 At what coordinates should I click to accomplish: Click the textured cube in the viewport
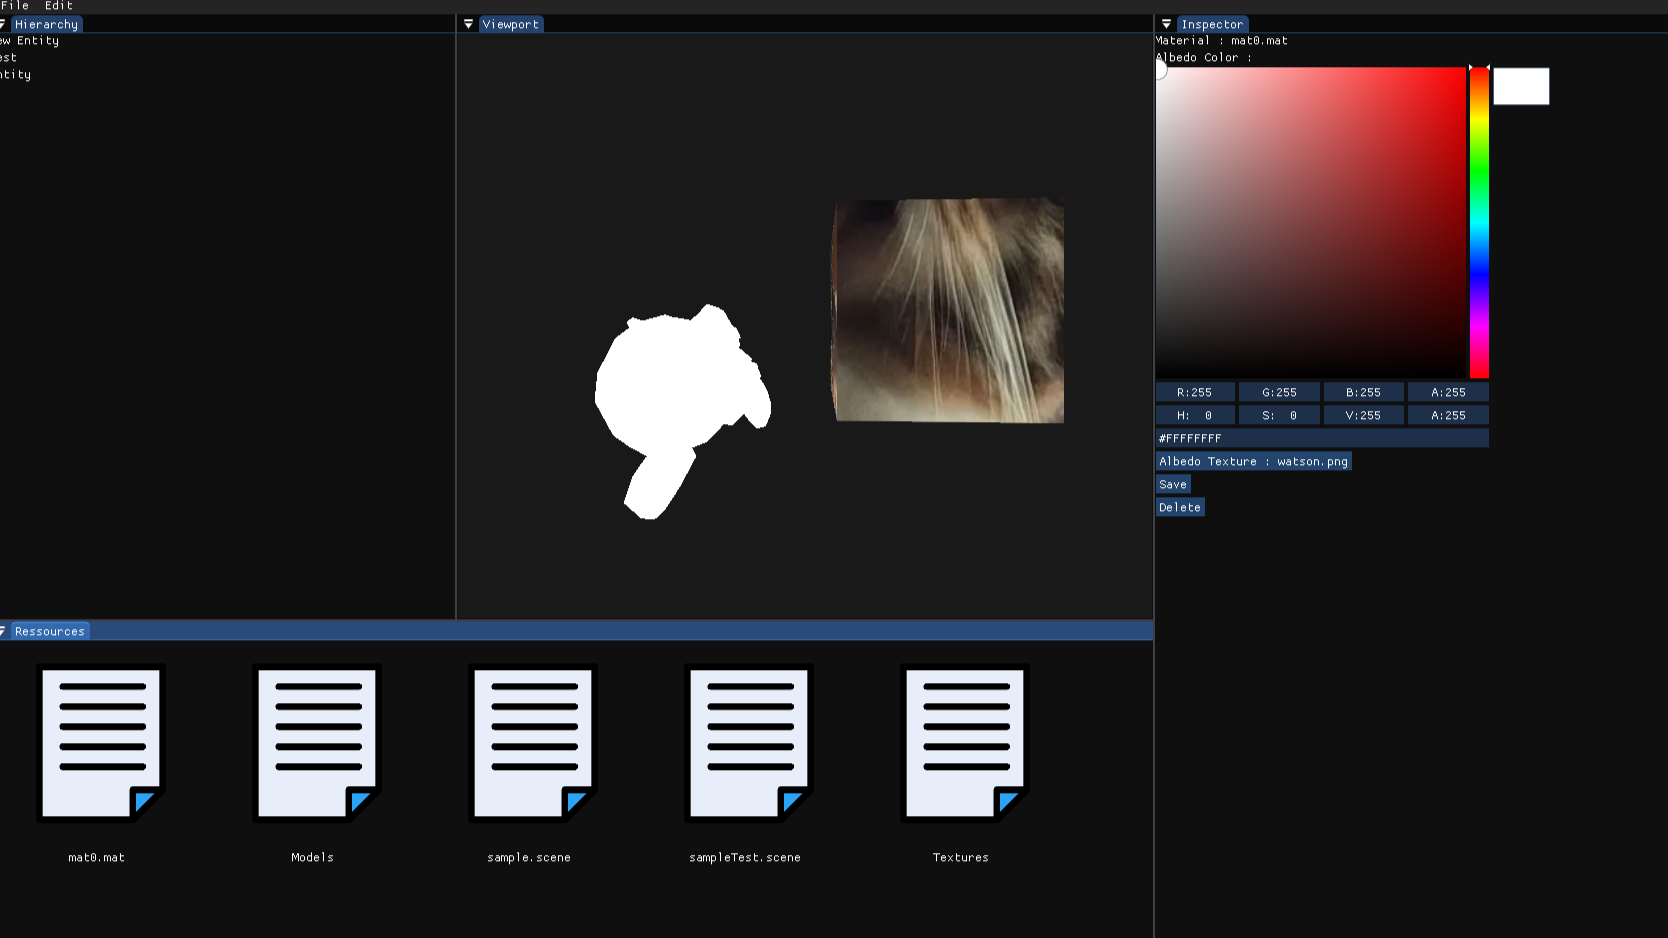[948, 310]
